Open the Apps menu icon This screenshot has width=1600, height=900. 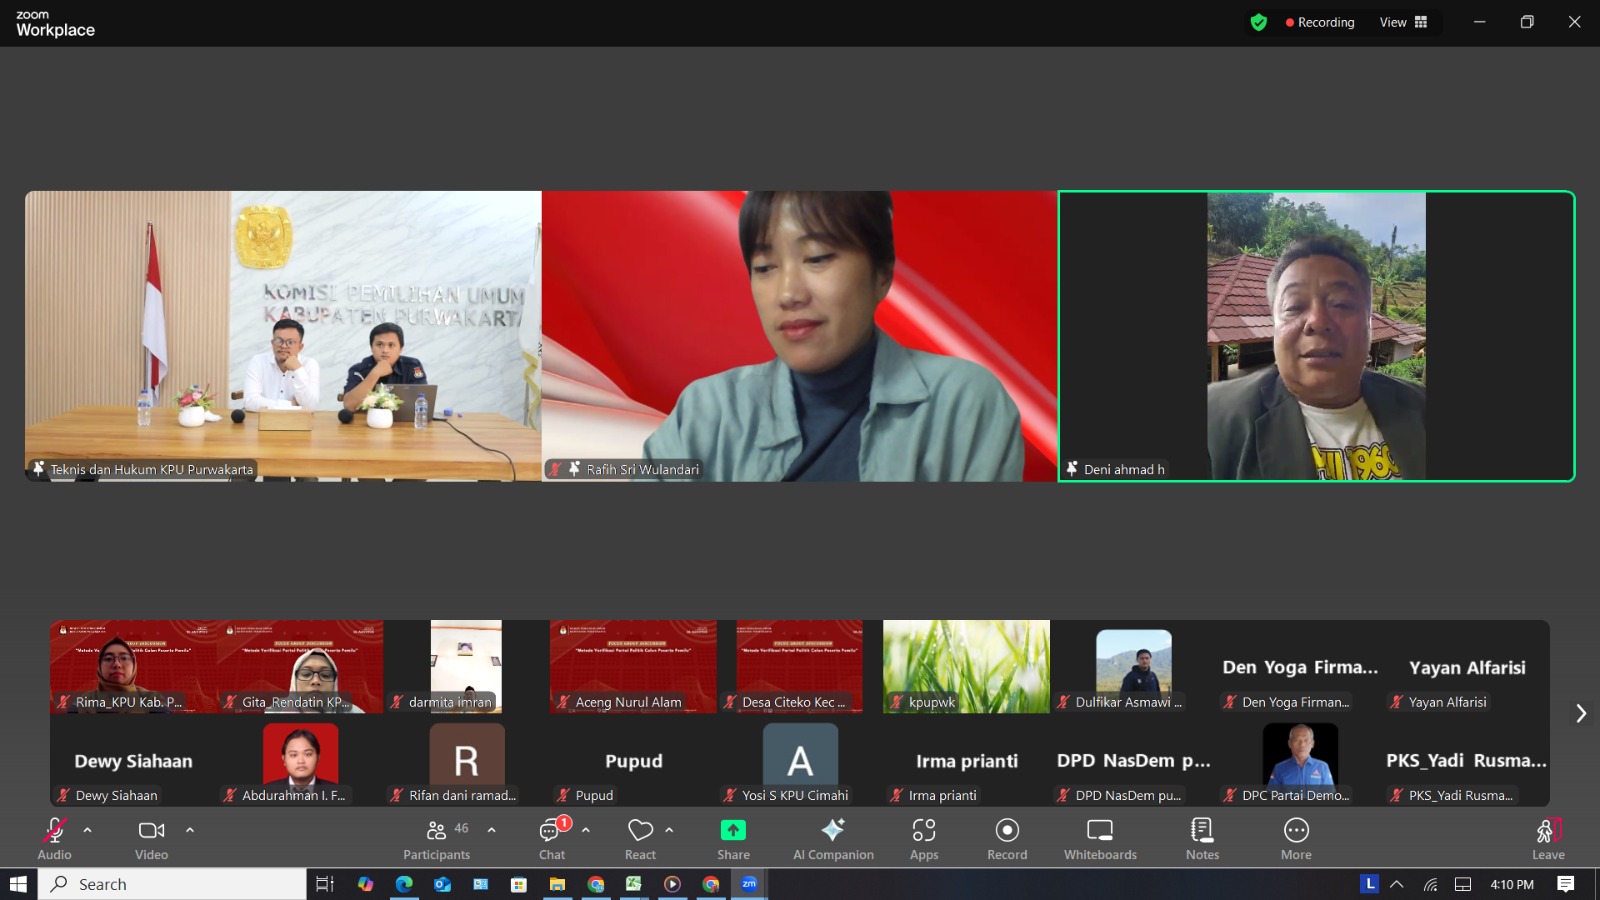click(924, 838)
